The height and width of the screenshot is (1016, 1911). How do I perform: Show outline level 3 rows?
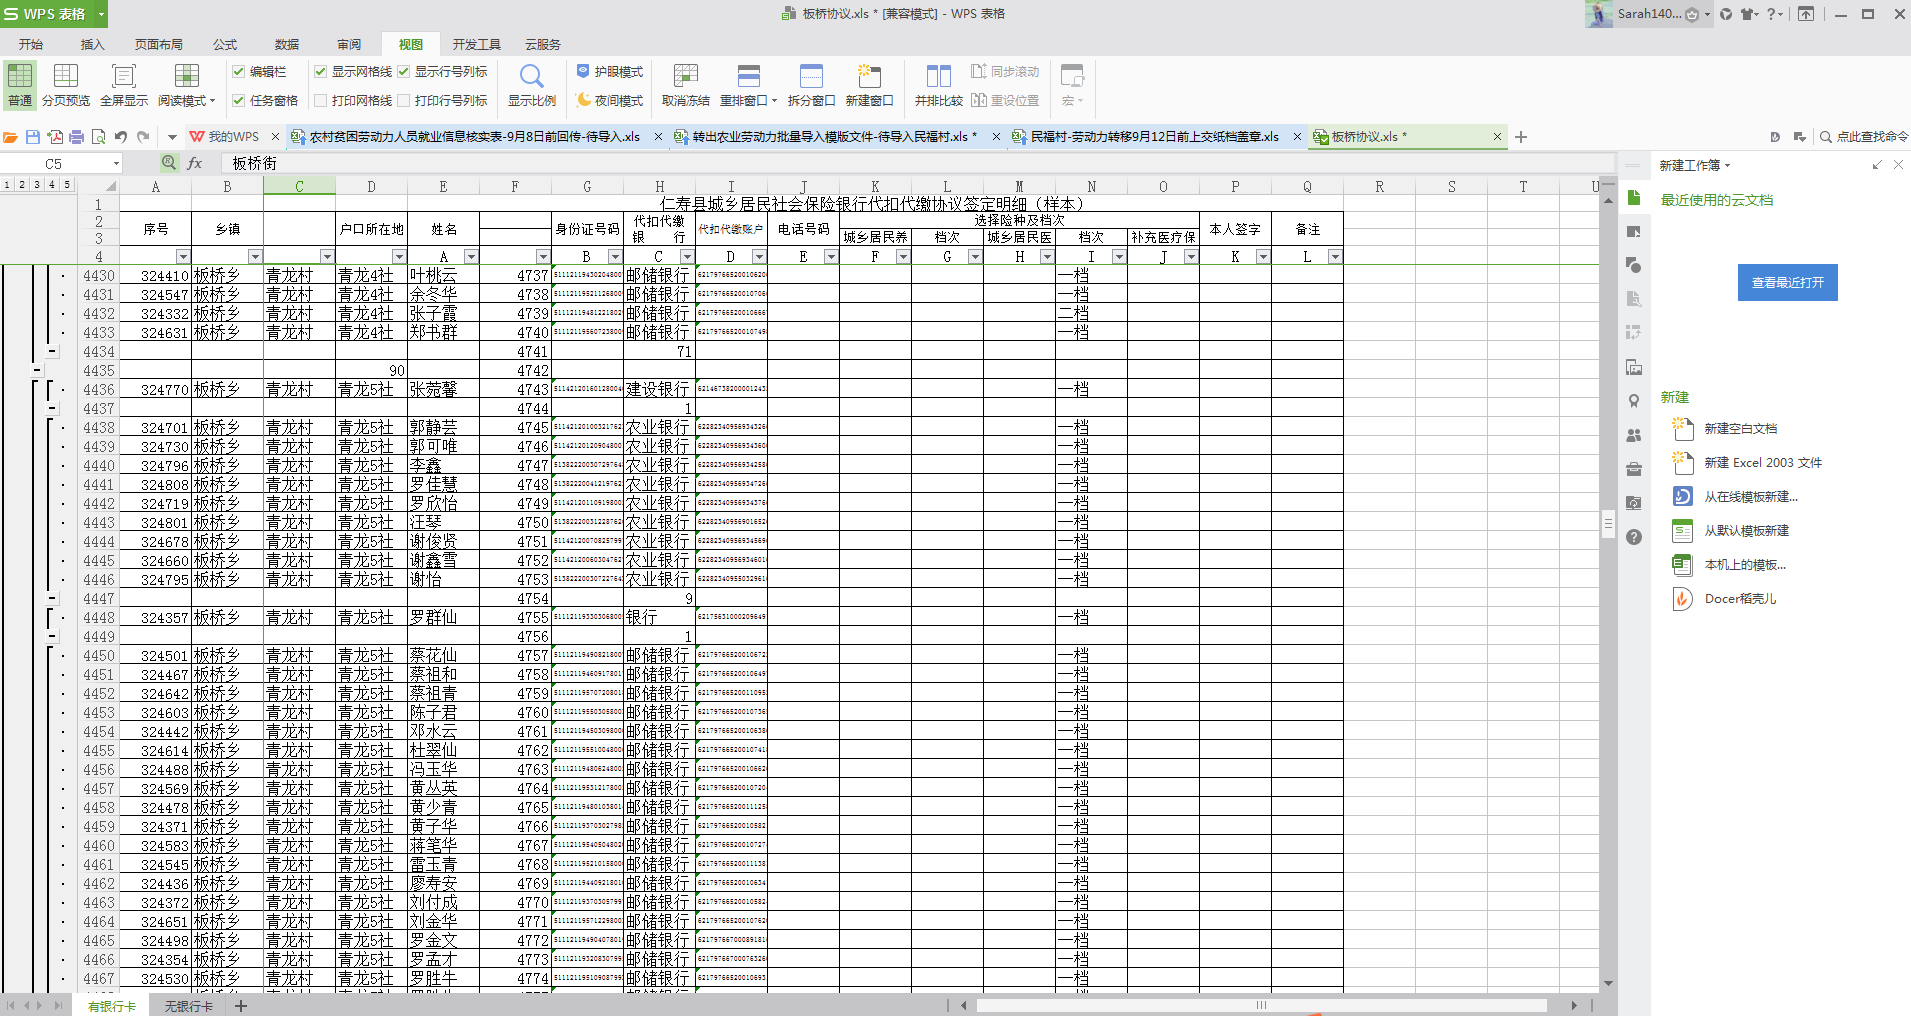(37, 185)
